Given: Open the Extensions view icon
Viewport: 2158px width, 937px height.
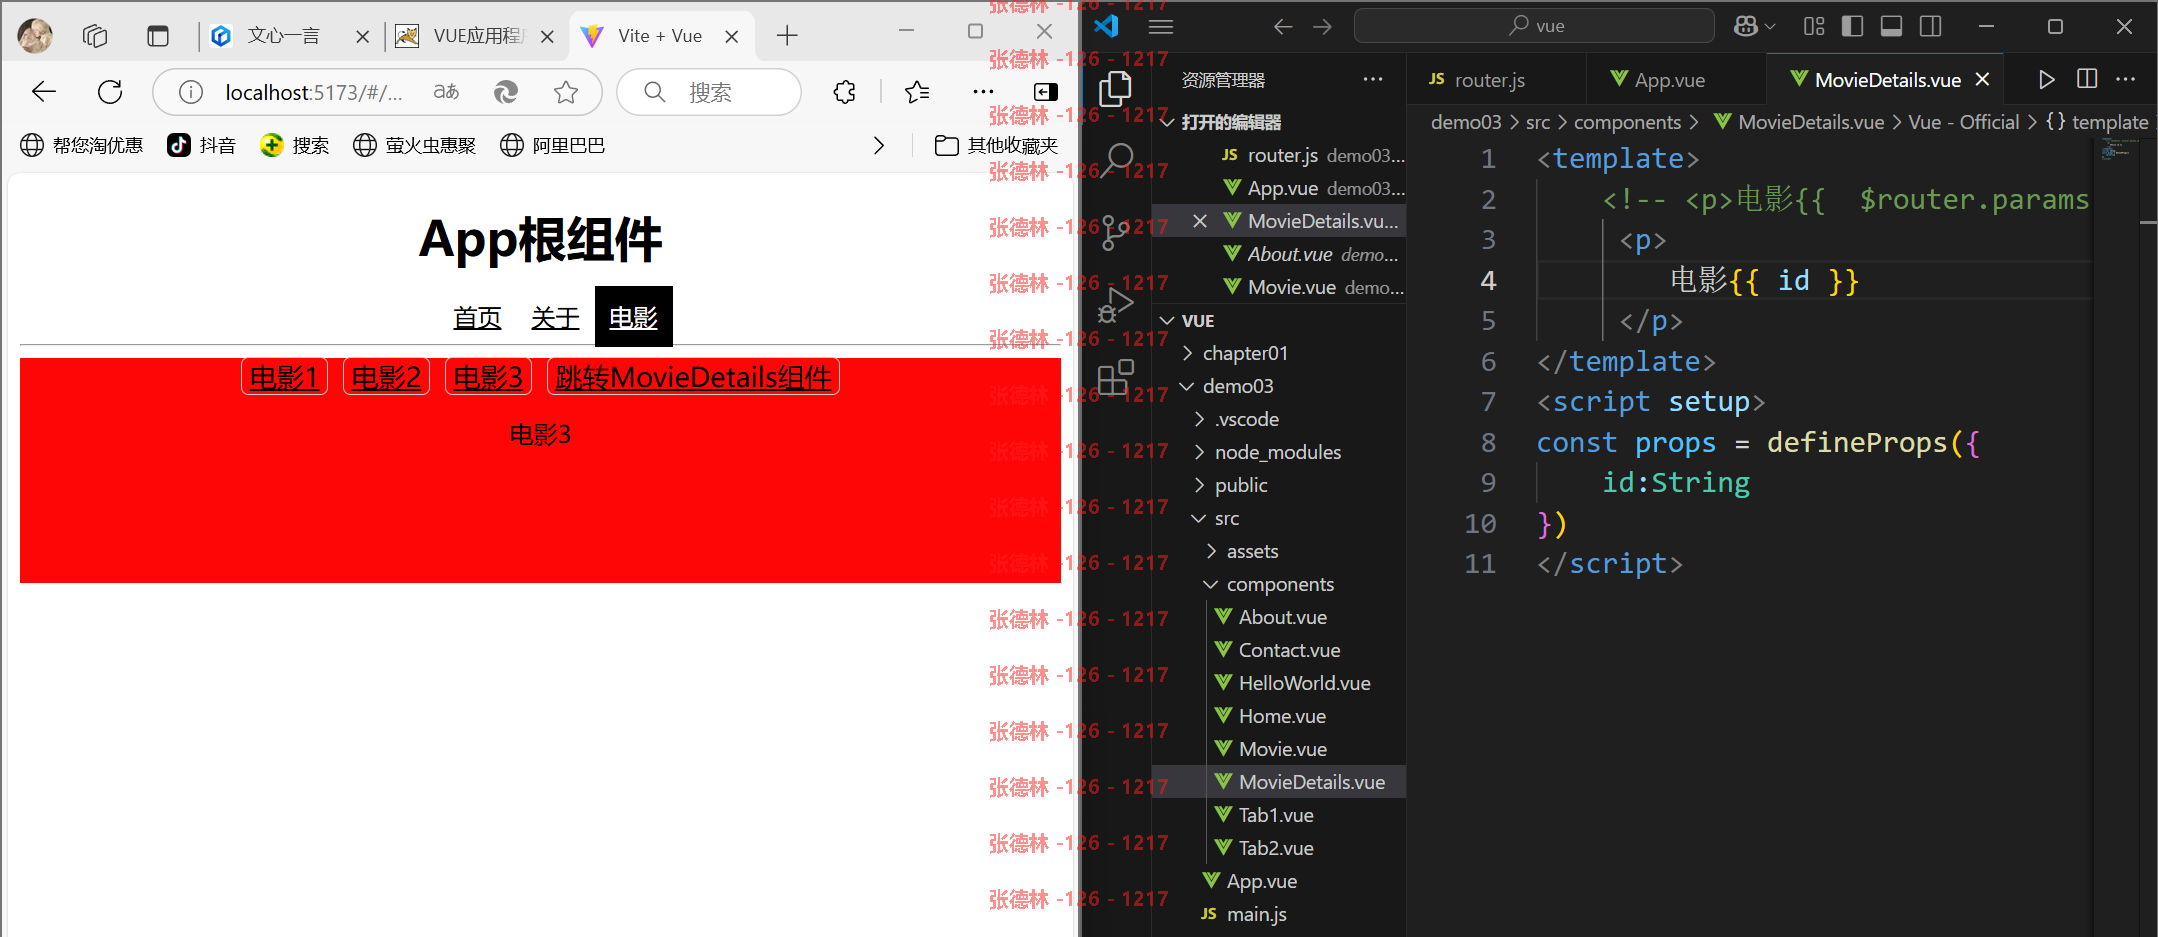Looking at the screenshot, I should pyautogui.click(x=1116, y=377).
